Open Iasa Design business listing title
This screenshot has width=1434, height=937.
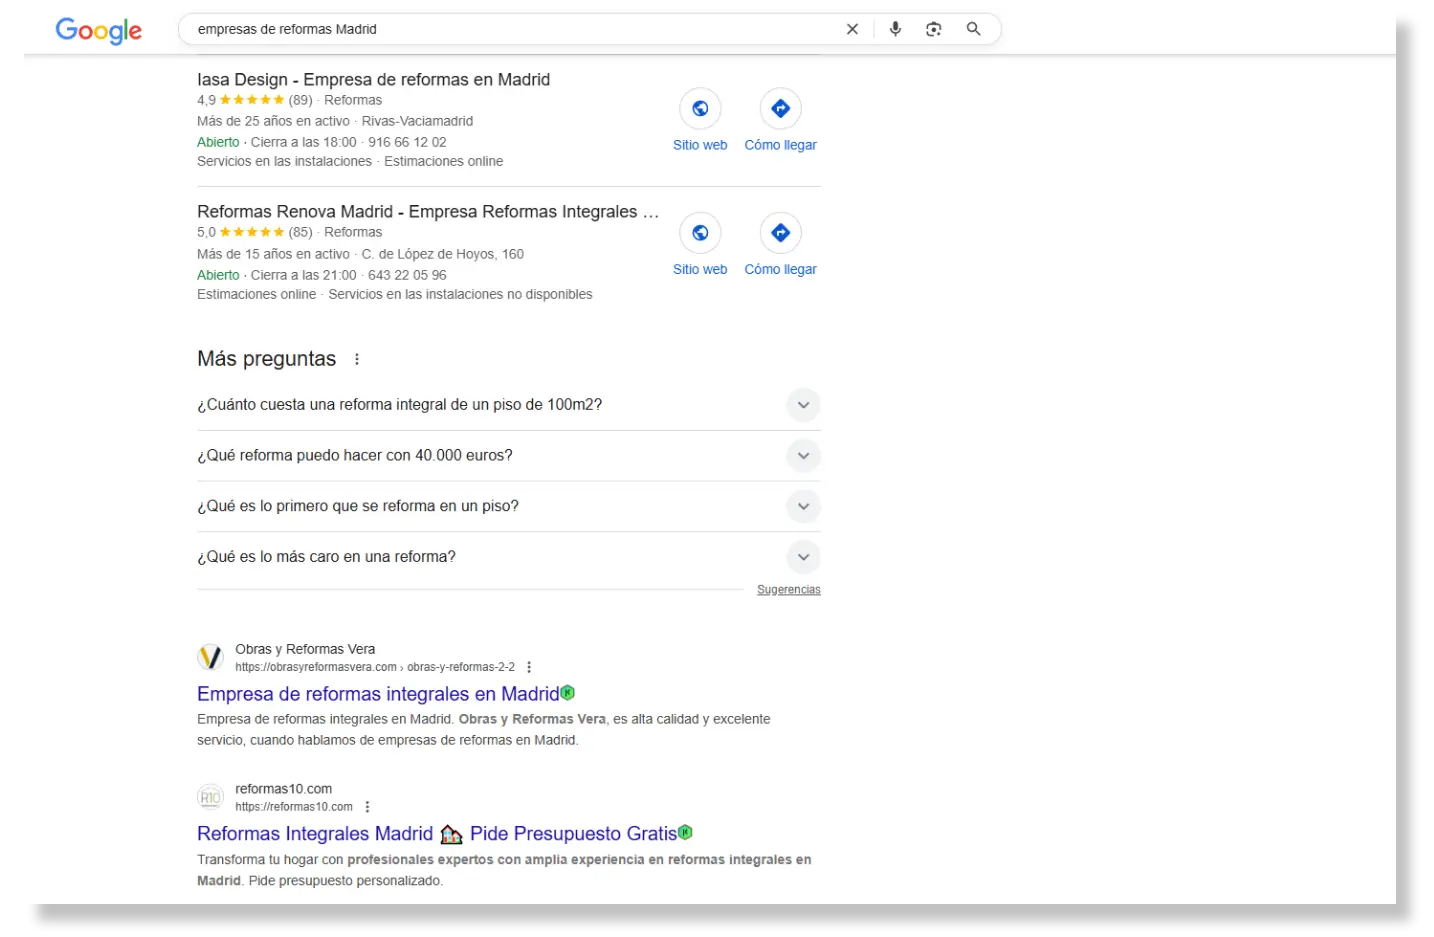[x=373, y=80]
